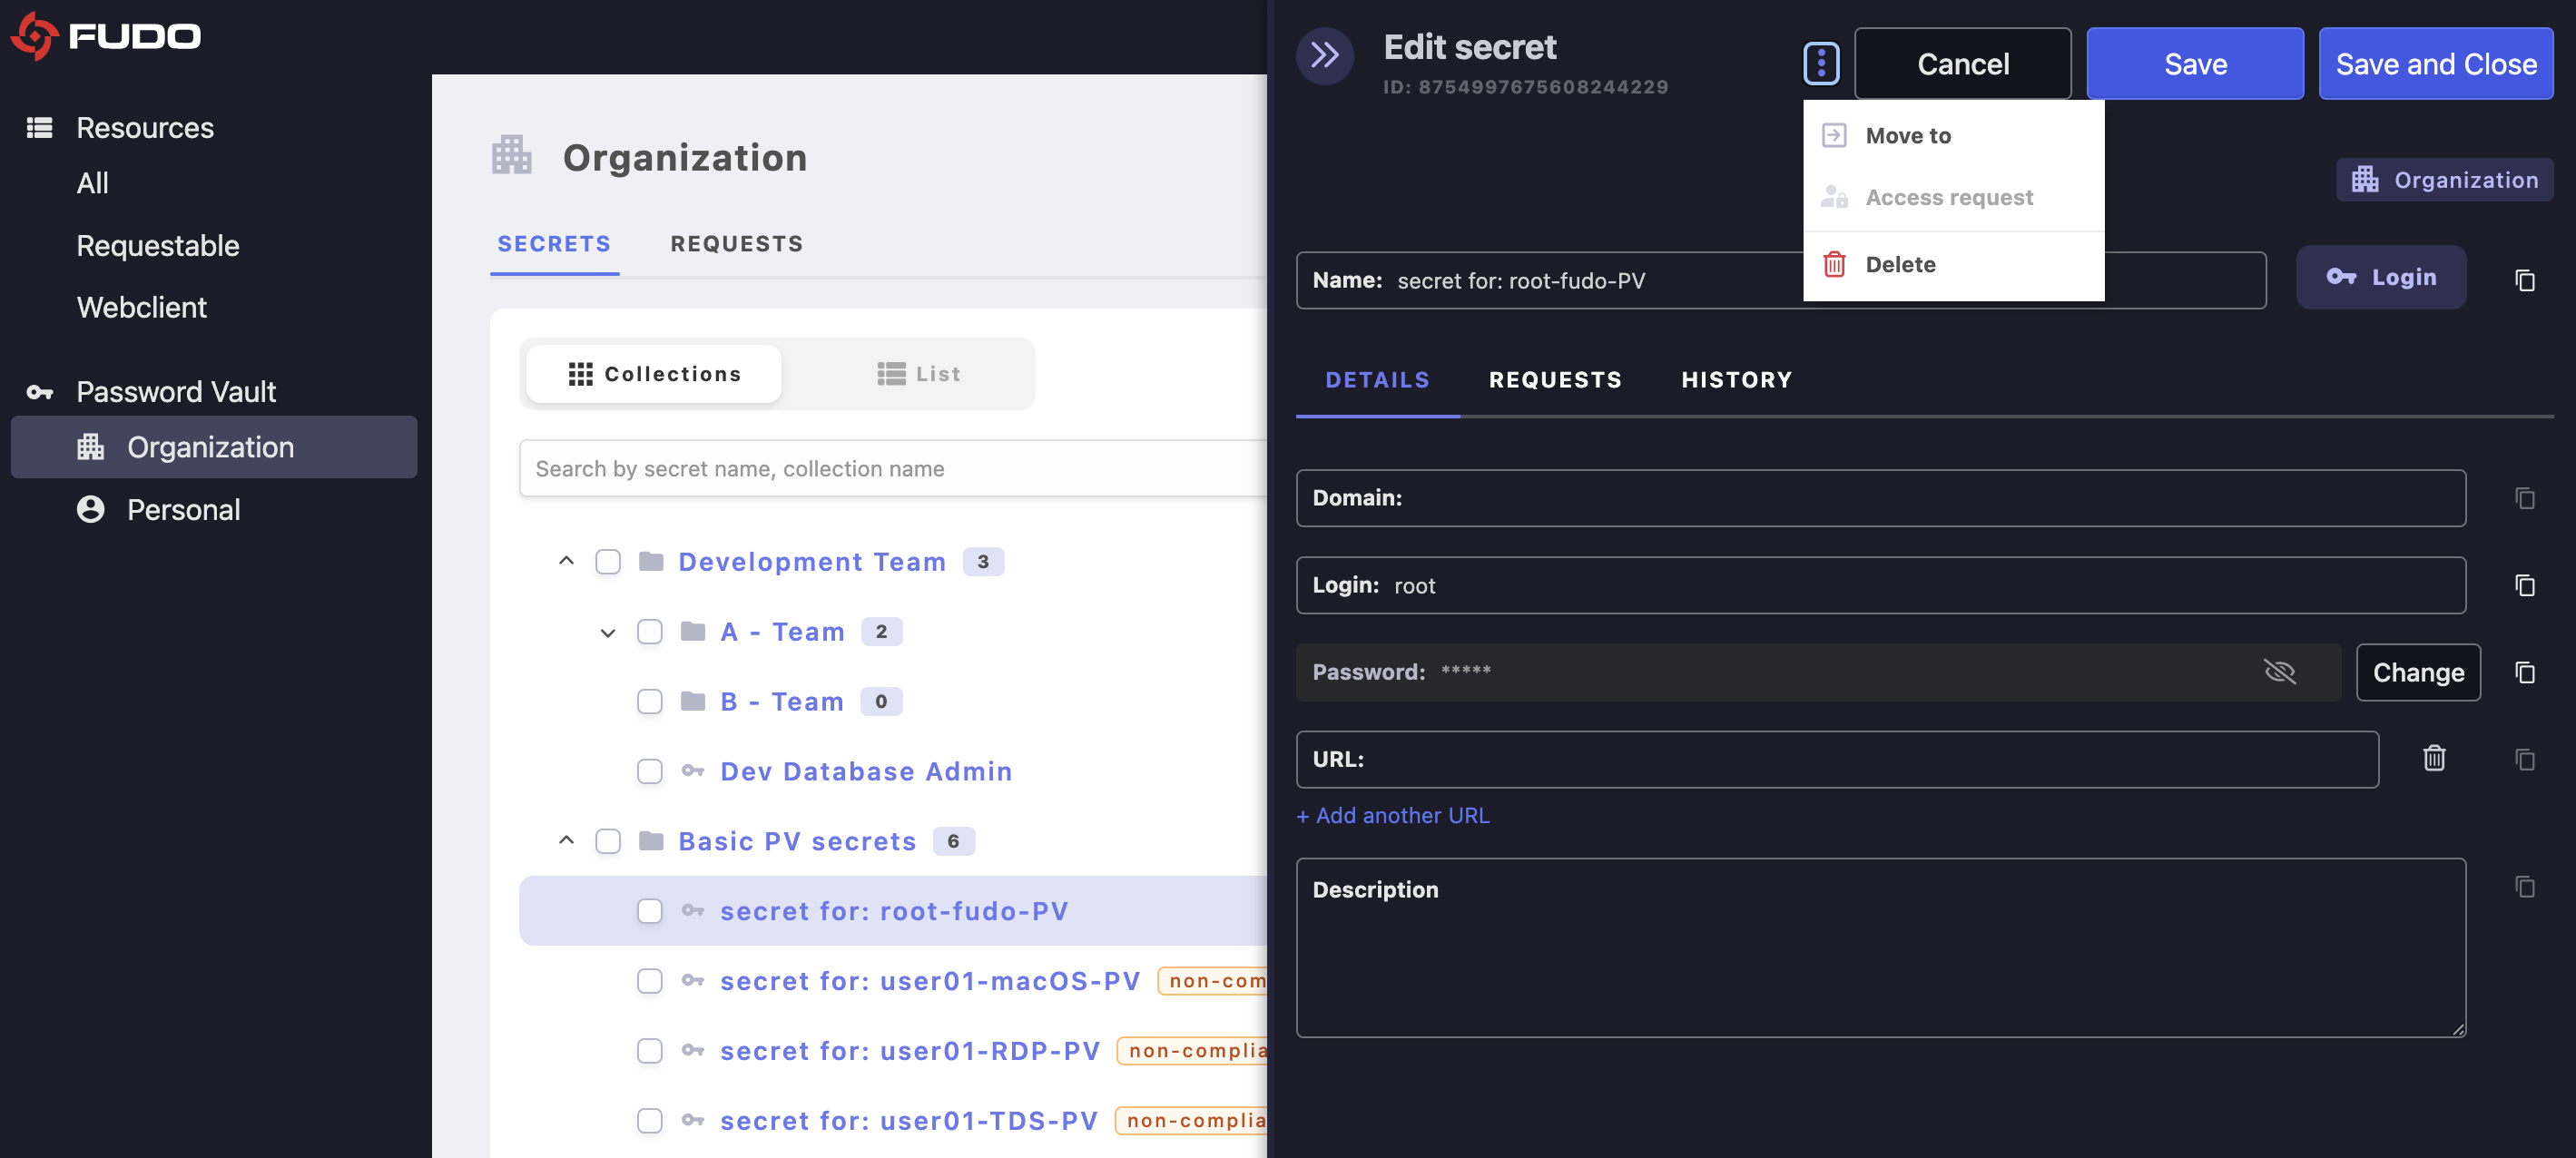Viewport: 2576px width, 1158px height.
Task: Click the Personal account icon in sidebar
Action: click(91, 509)
